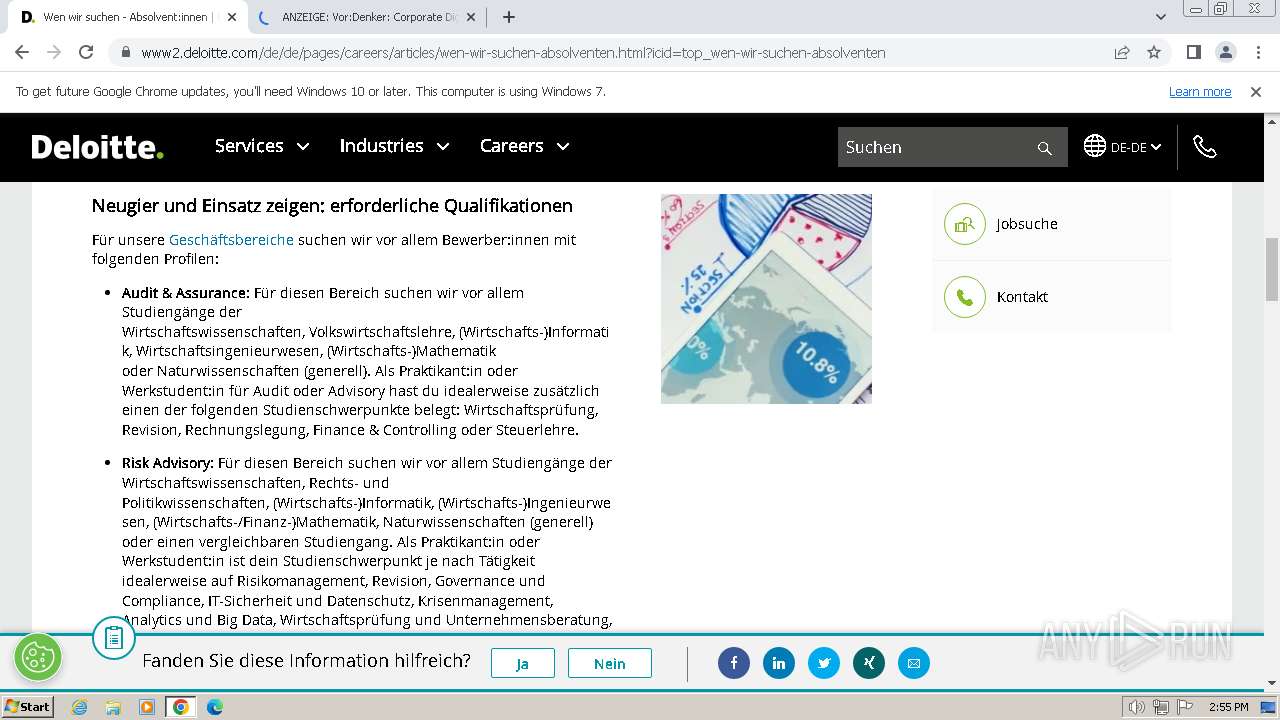
Task: Click the browser address bar URL
Action: tap(513, 53)
